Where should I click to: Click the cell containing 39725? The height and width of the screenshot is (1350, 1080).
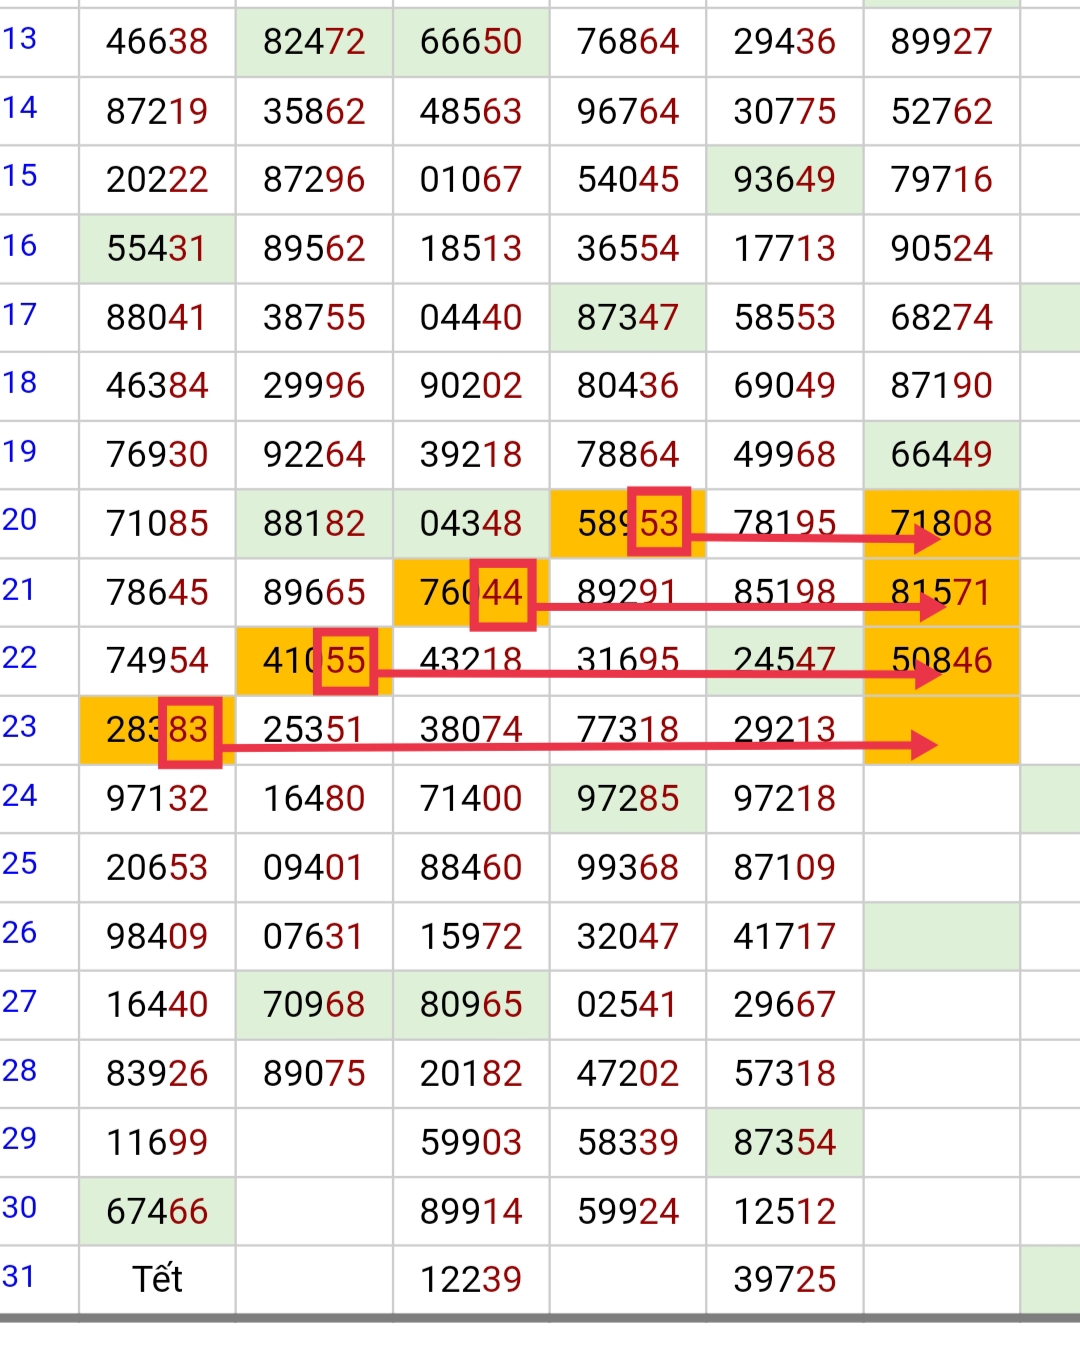tap(784, 1279)
